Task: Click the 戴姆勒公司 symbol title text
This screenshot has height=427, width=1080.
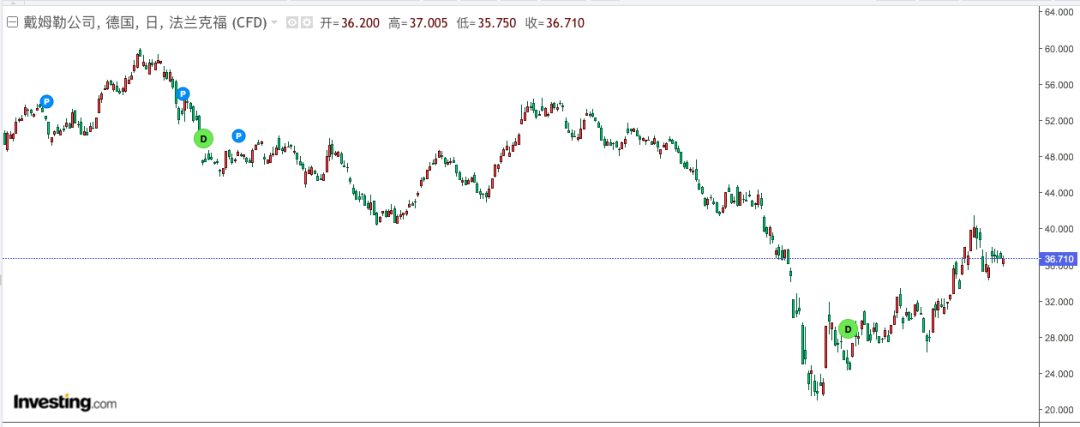Action: tap(61, 23)
